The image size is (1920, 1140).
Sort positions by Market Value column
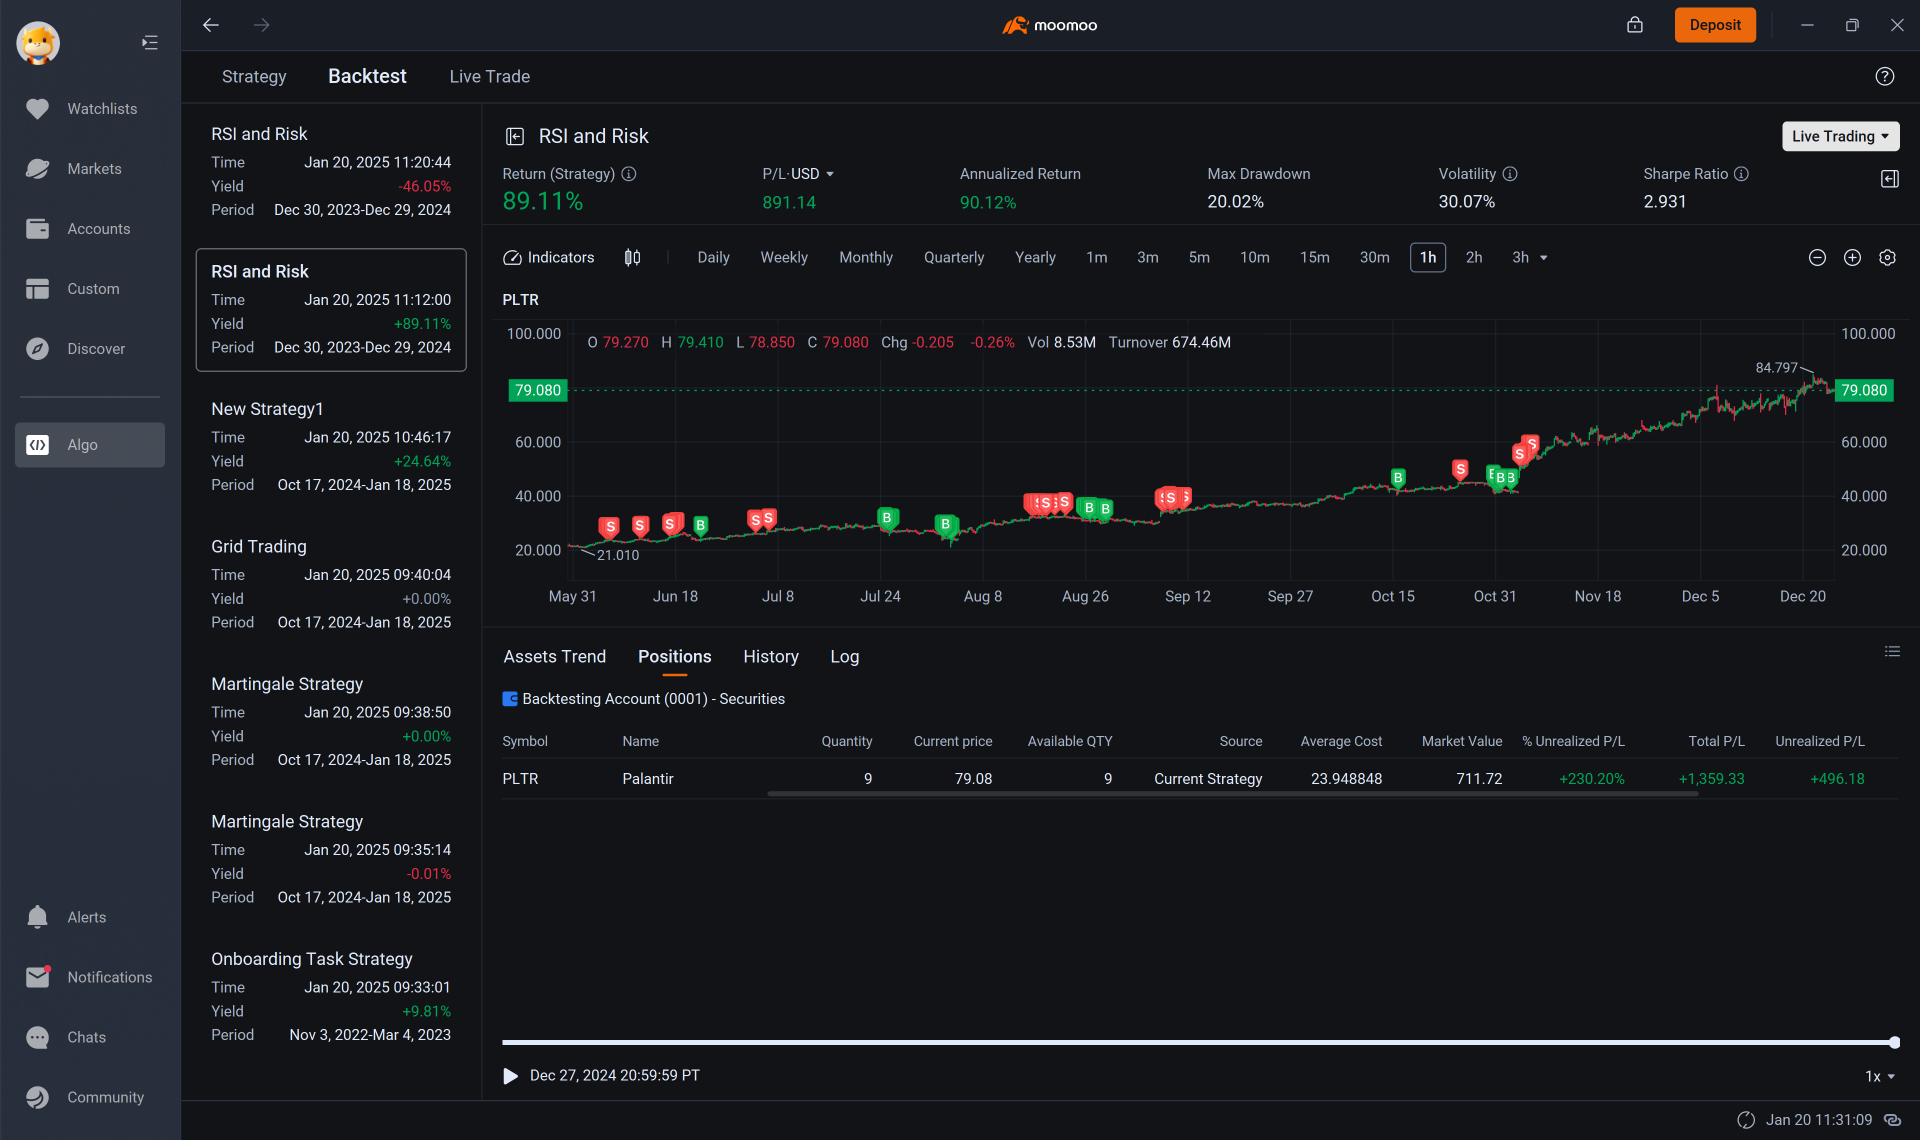click(1462, 742)
